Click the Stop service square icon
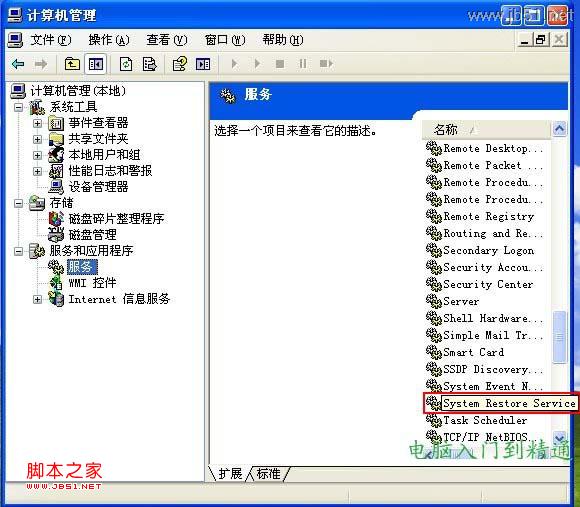This screenshot has width=580, height=507. coord(280,64)
